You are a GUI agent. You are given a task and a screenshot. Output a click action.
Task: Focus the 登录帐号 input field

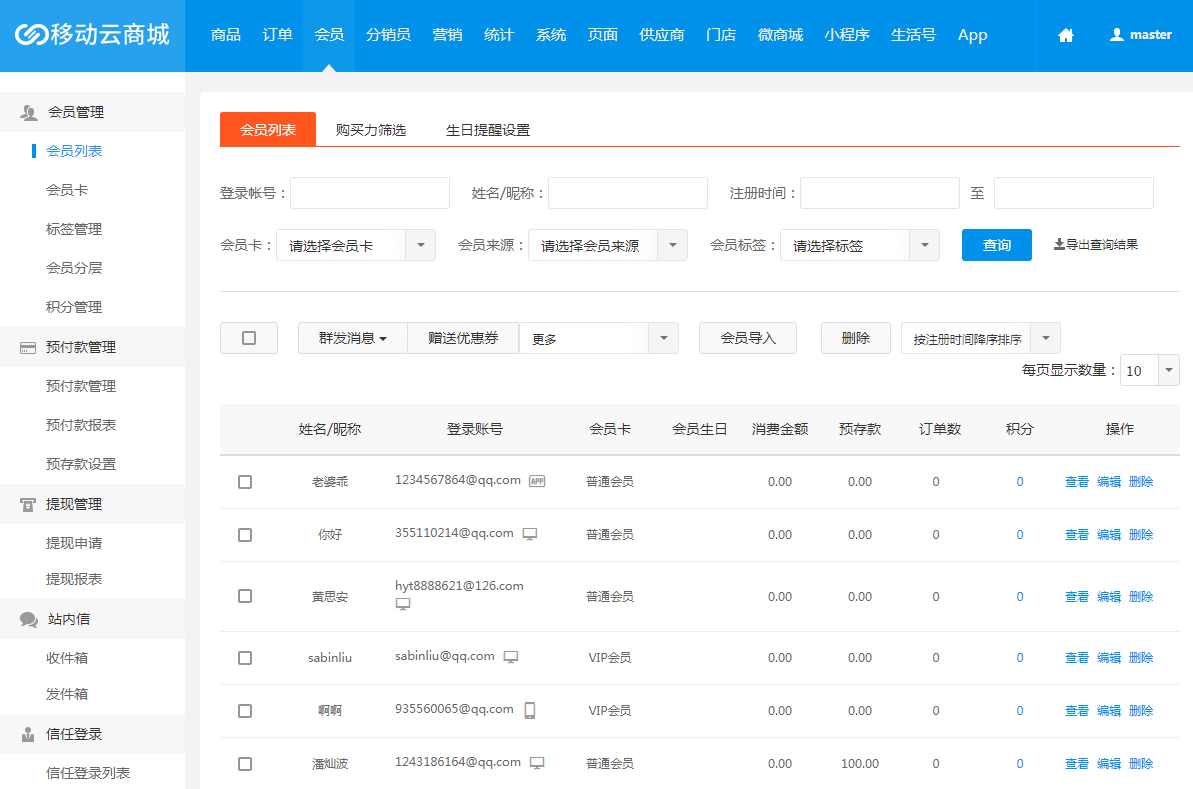[369, 193]
